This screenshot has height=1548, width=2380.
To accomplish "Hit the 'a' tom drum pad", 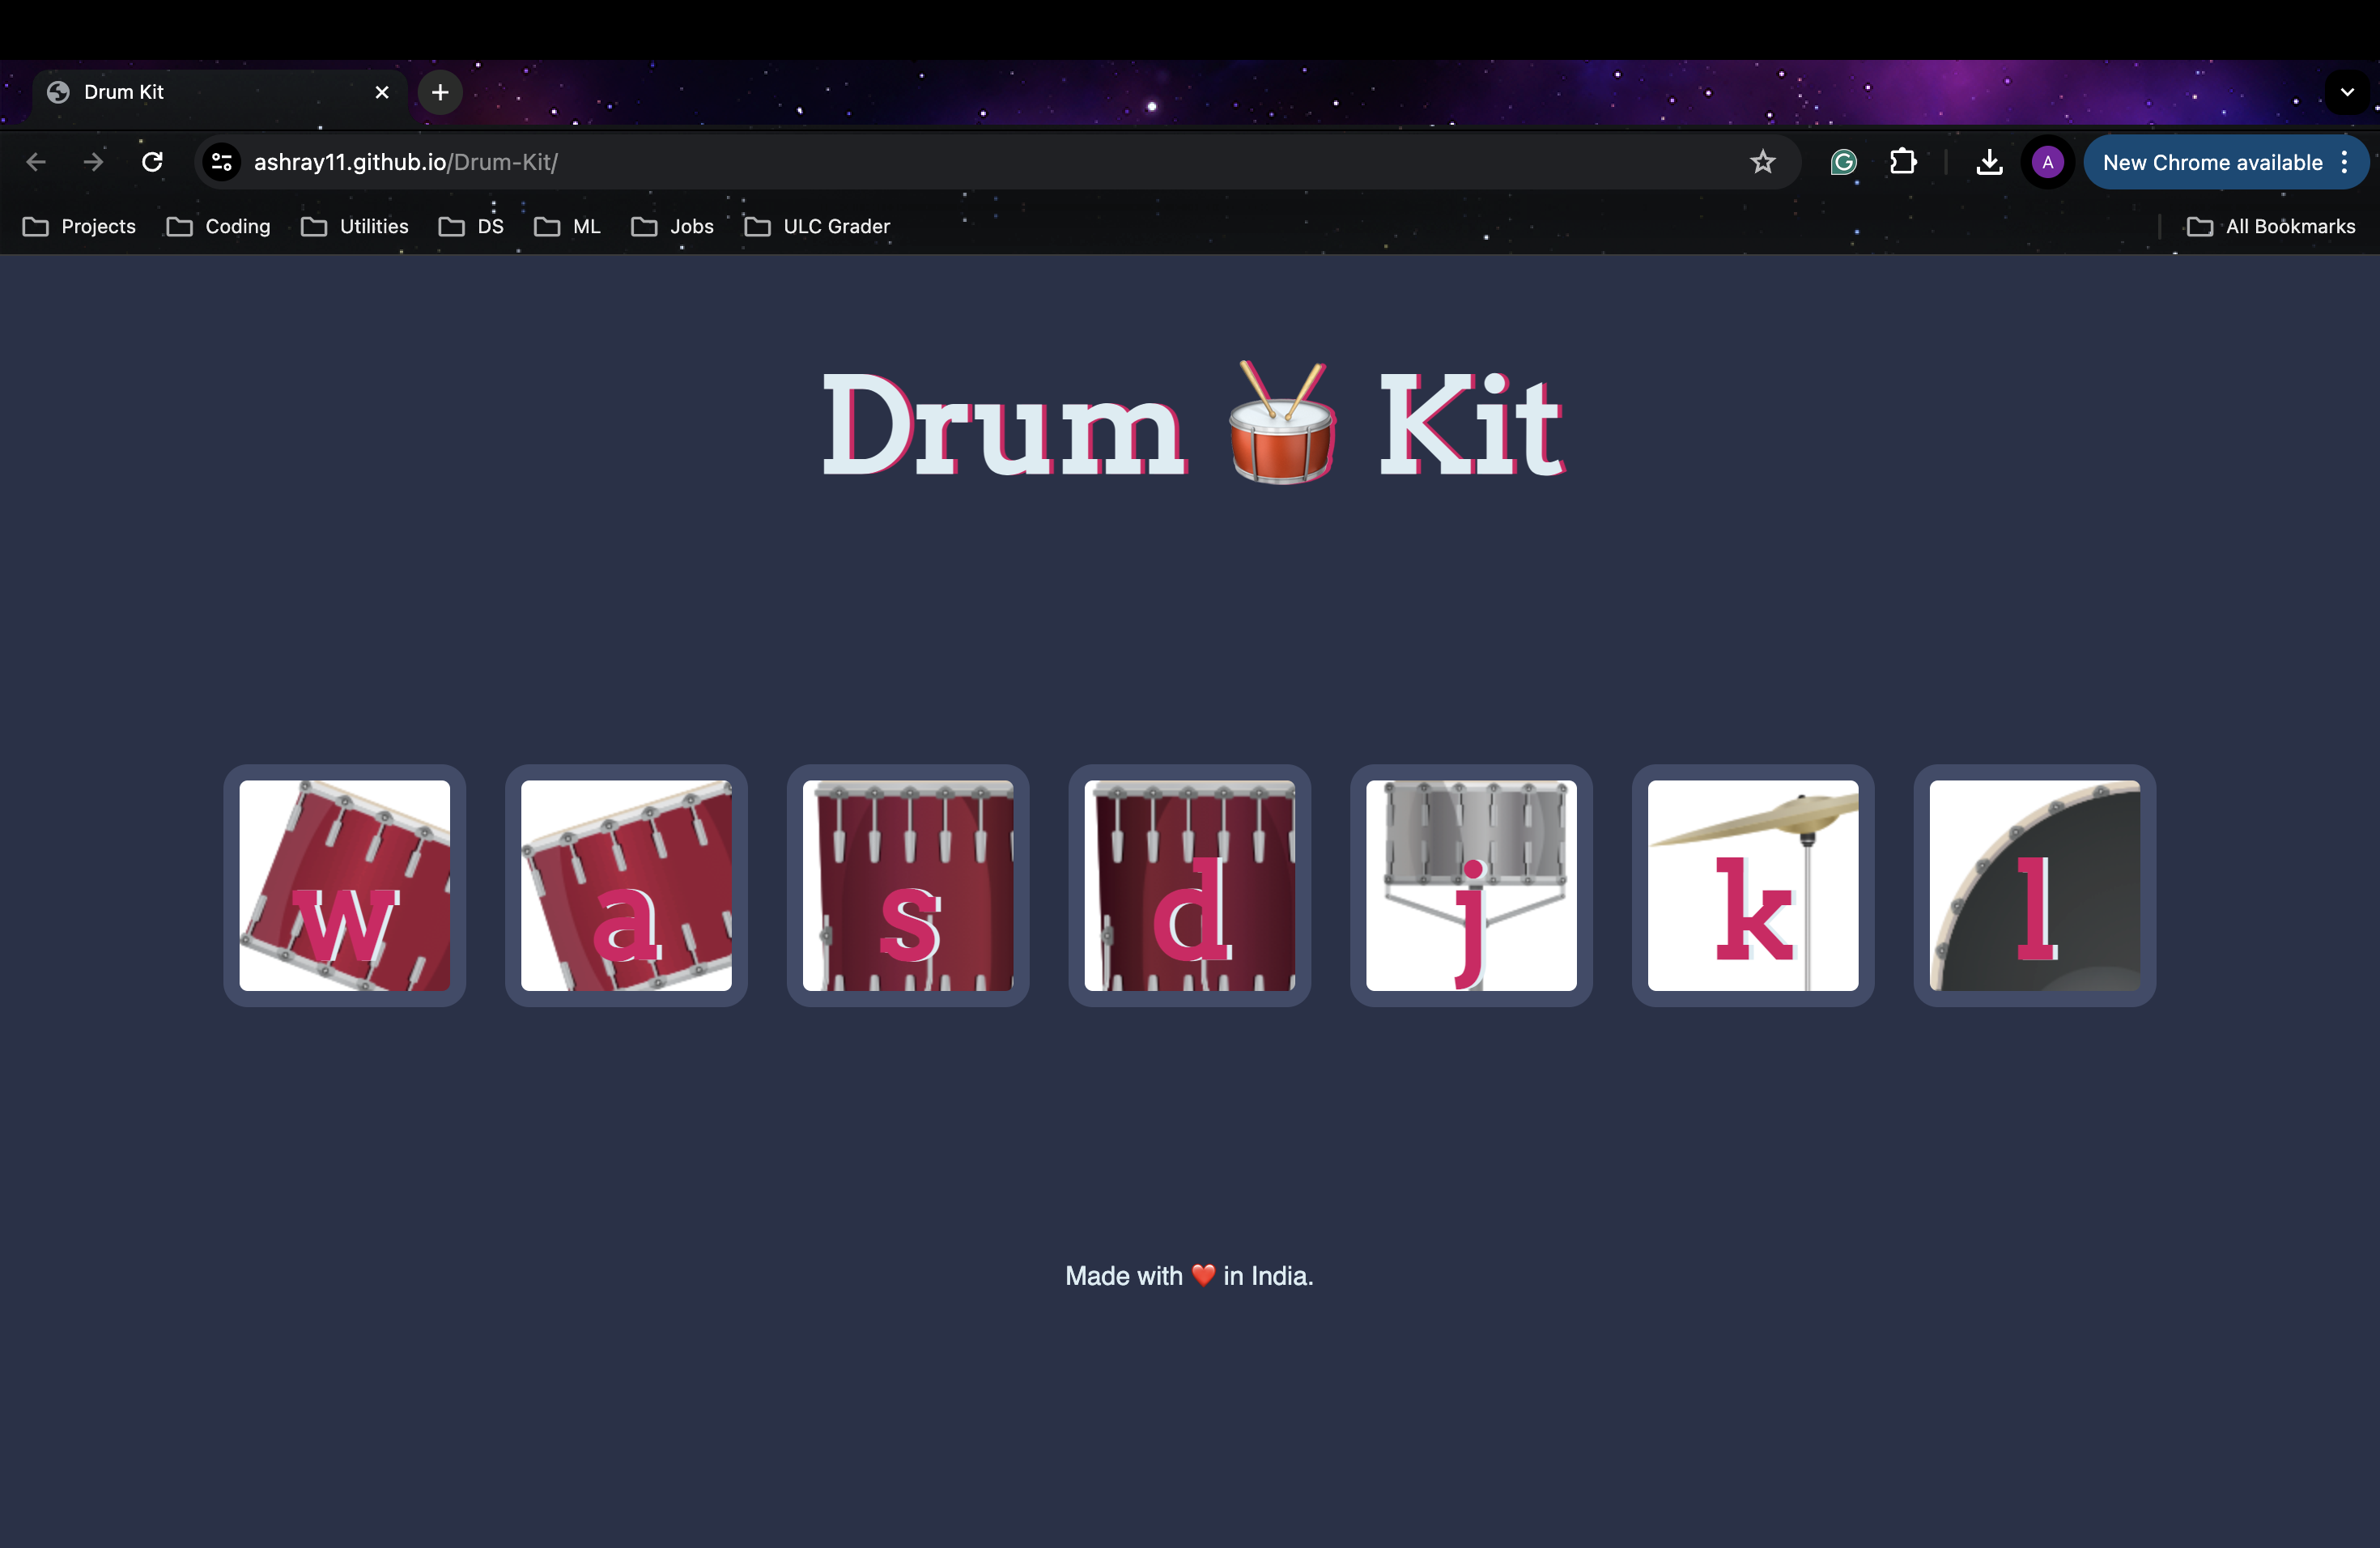I will click(x=626, y=886).
